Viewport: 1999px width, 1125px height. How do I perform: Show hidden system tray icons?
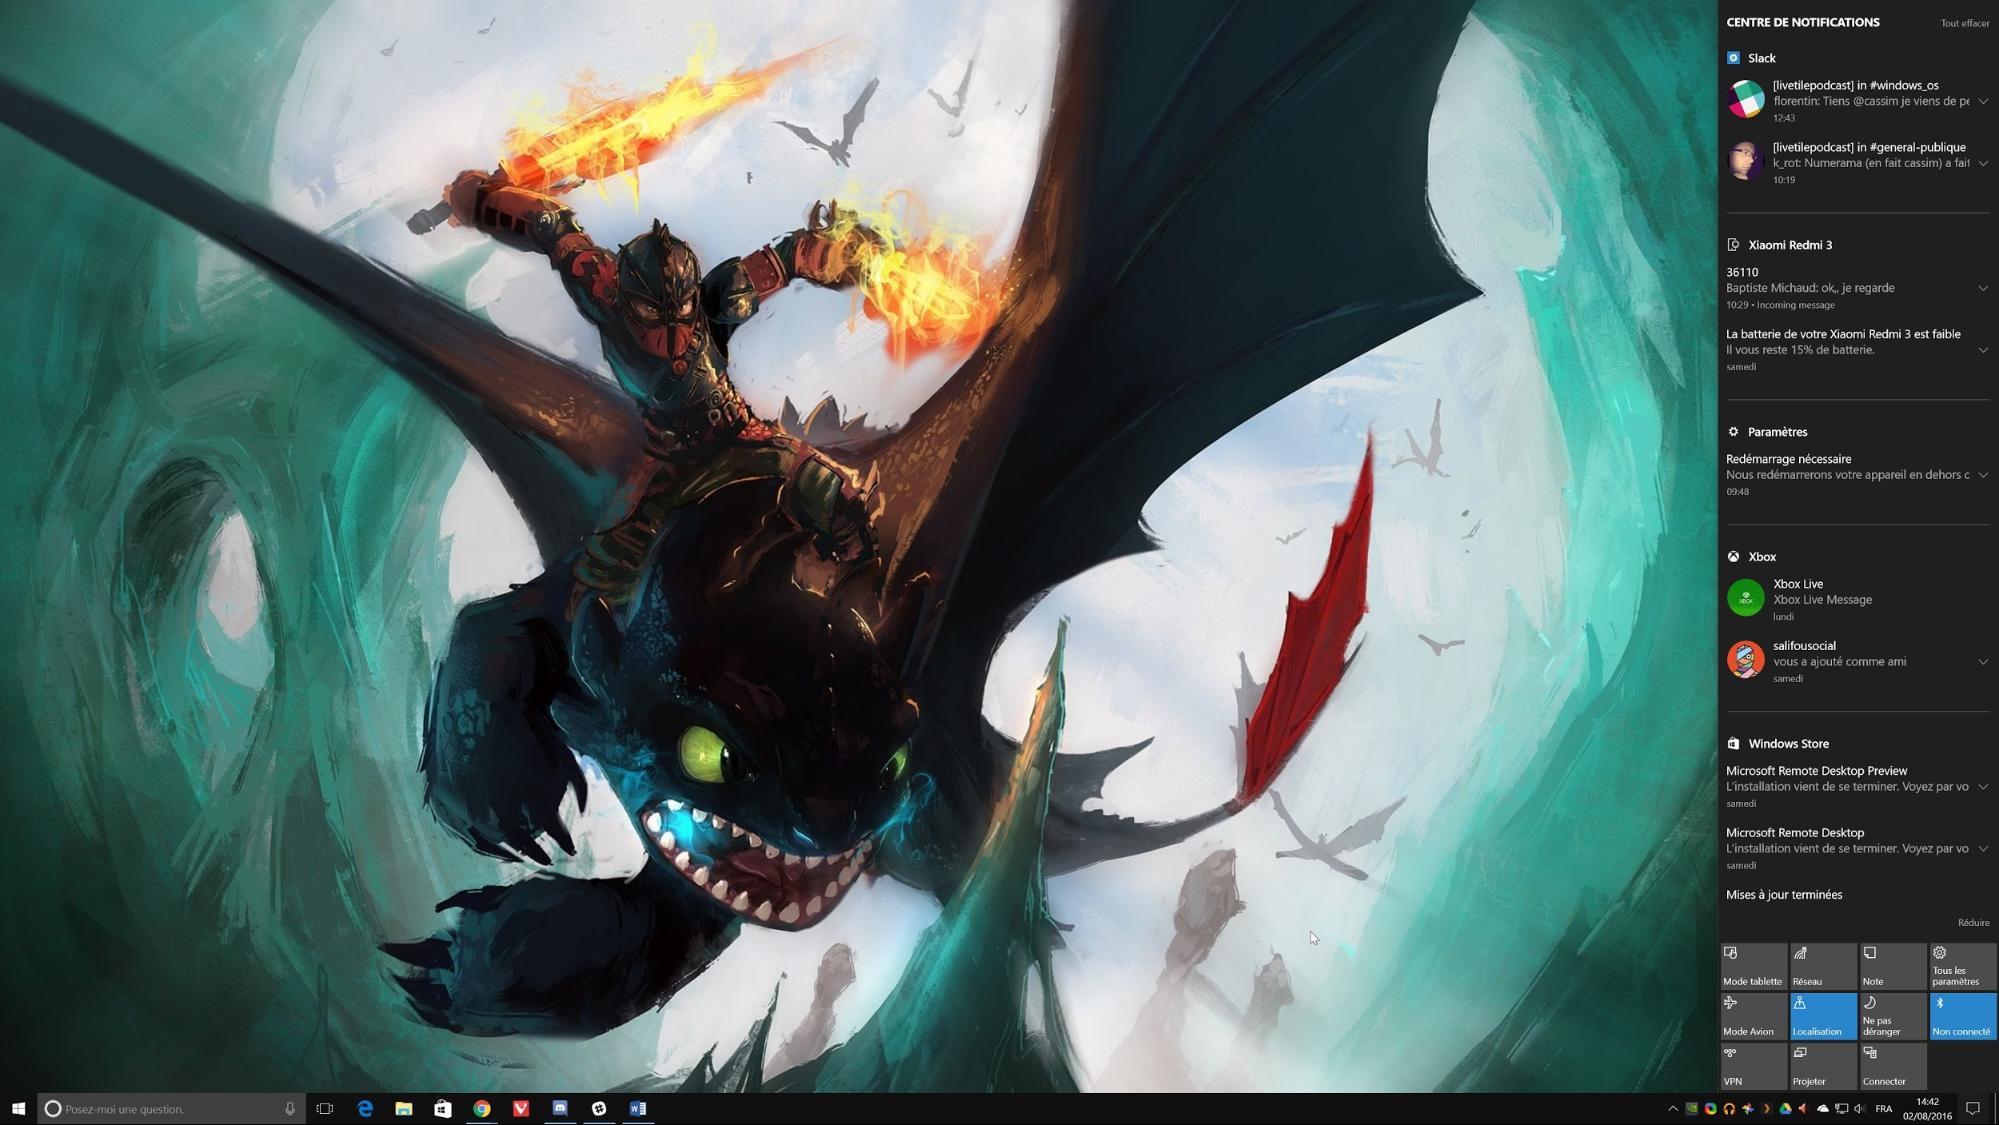[1673, 1108]
